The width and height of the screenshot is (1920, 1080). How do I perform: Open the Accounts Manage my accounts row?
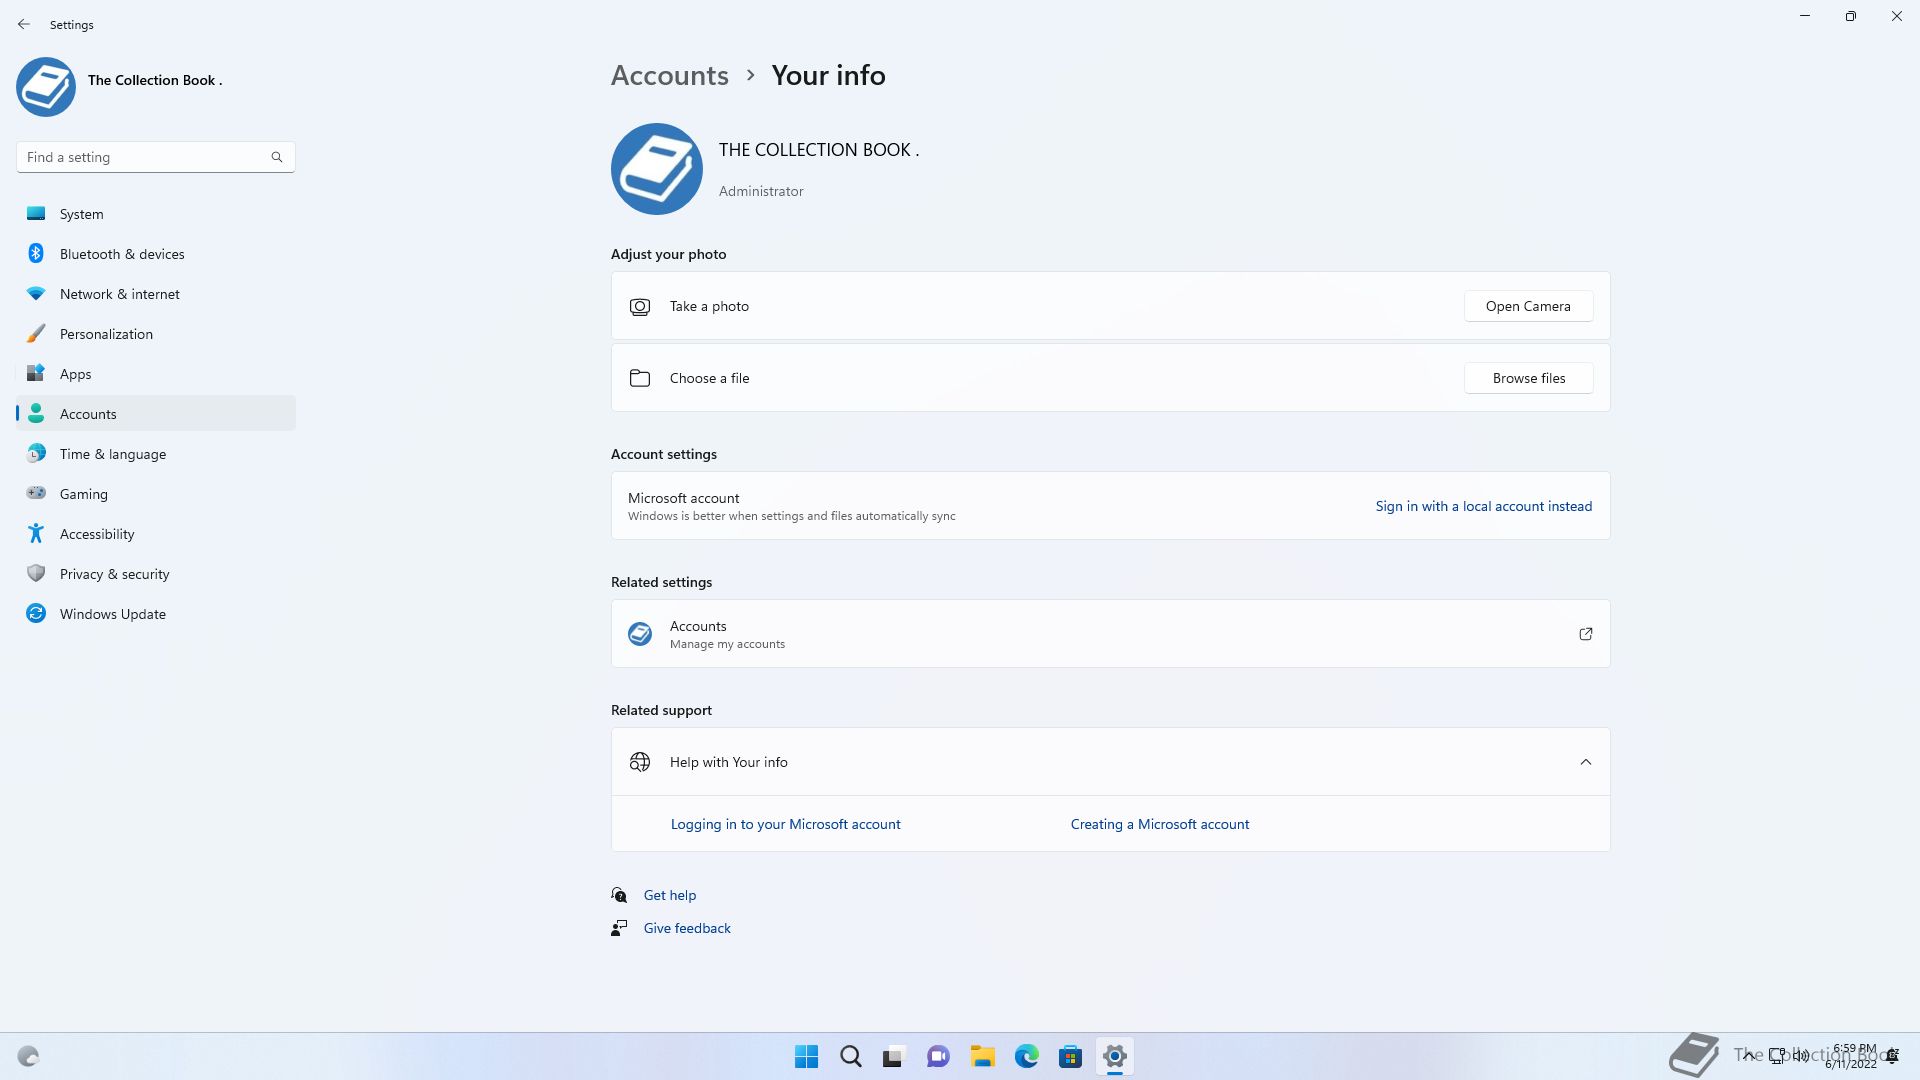click(x=1110, y=634)
